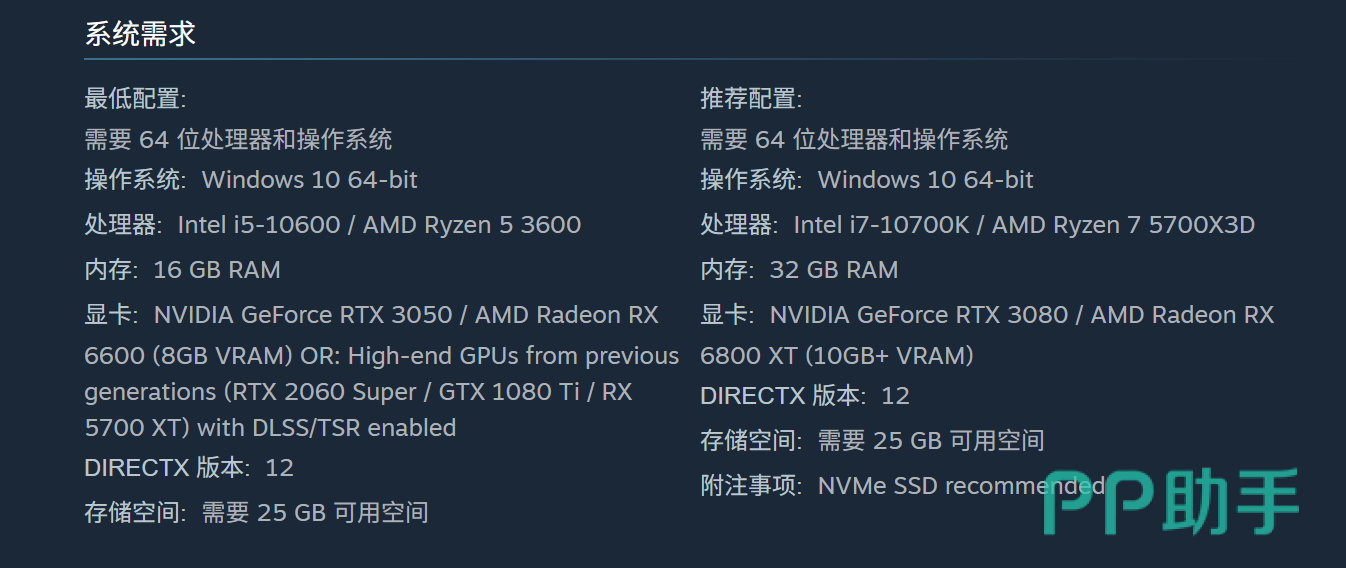The image size is (1346, 568).
Task: Click recommended DIRECTX 版本 12 line
Action: pos(805,396)
